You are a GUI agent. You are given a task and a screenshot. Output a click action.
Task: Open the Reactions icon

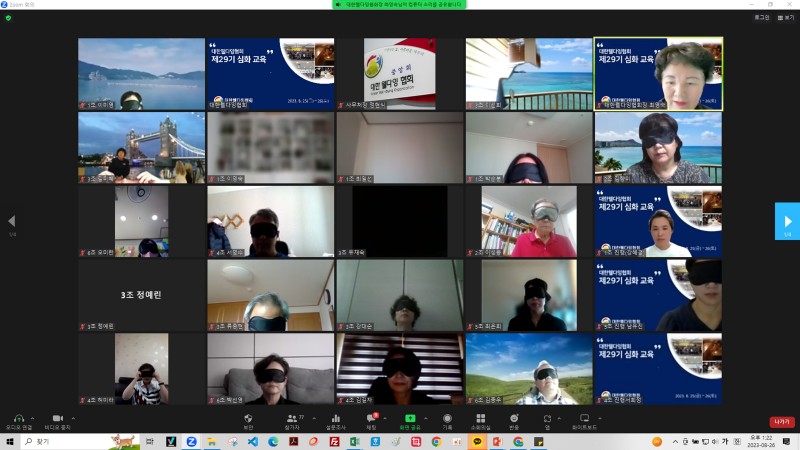[514, 417]
